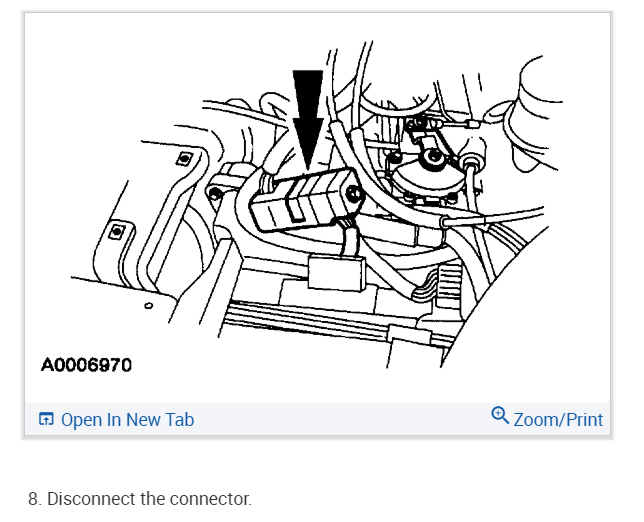
Task: Click the word connector in step 8
Action: coord(210,499)
